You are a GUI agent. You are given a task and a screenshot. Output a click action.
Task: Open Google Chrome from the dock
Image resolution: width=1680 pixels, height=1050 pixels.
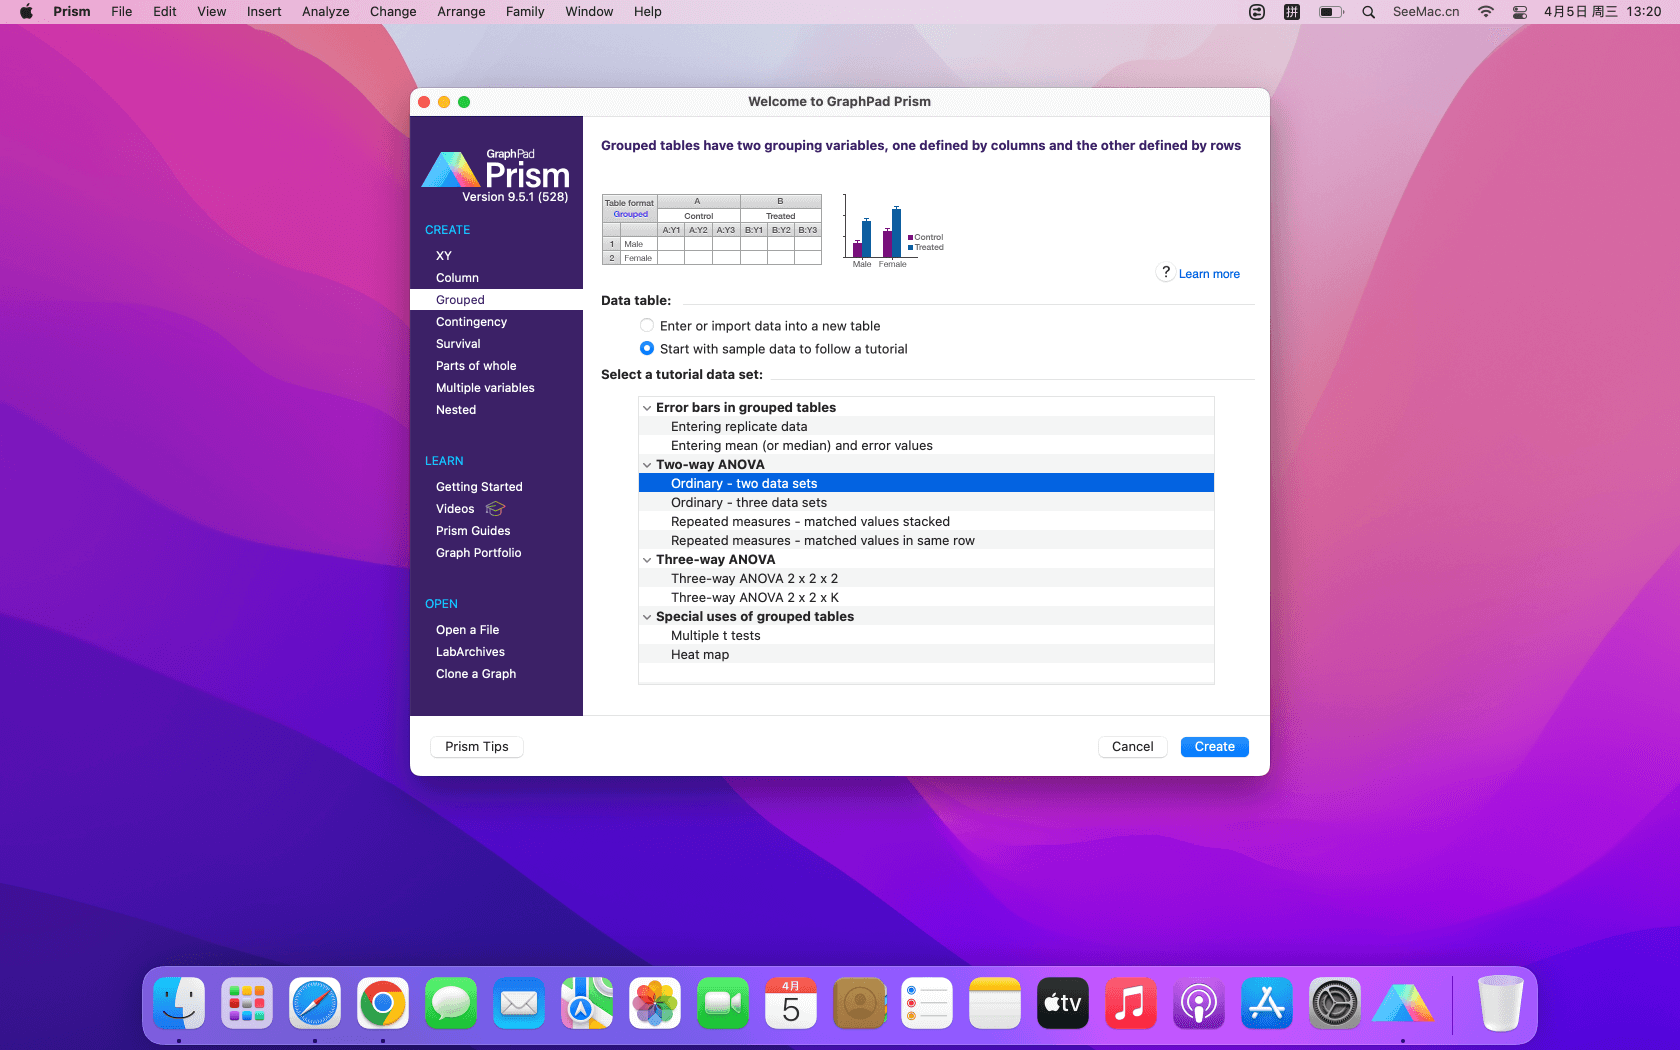tap(383, 1003)
